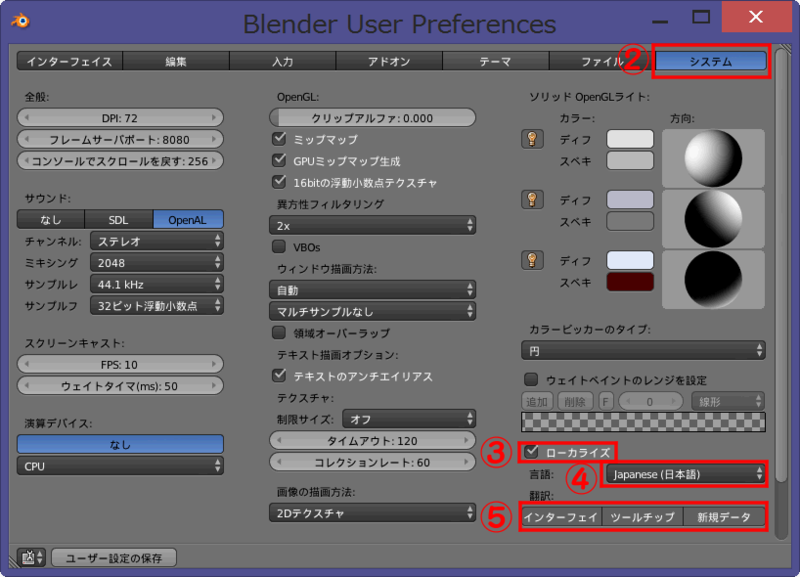Click the third light ディフ color swatch
This screenshot has height=577, width=800.
coord(630,260)
